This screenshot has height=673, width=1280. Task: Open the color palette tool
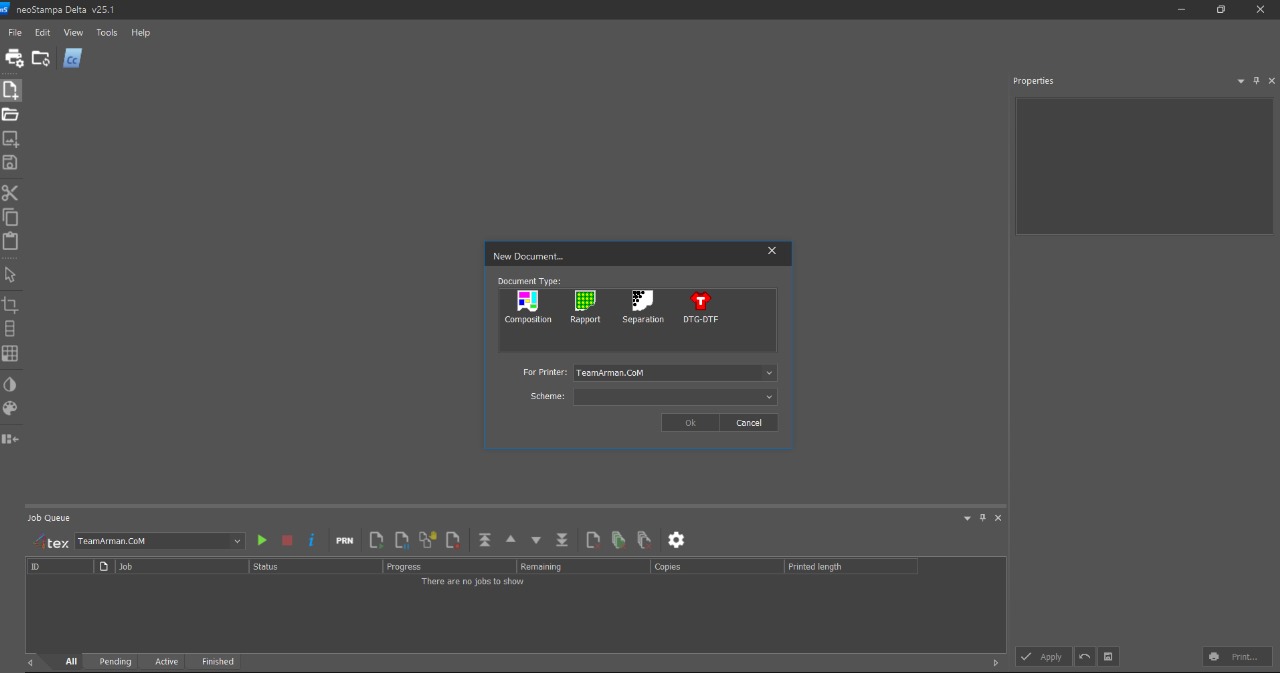point(10,408)
